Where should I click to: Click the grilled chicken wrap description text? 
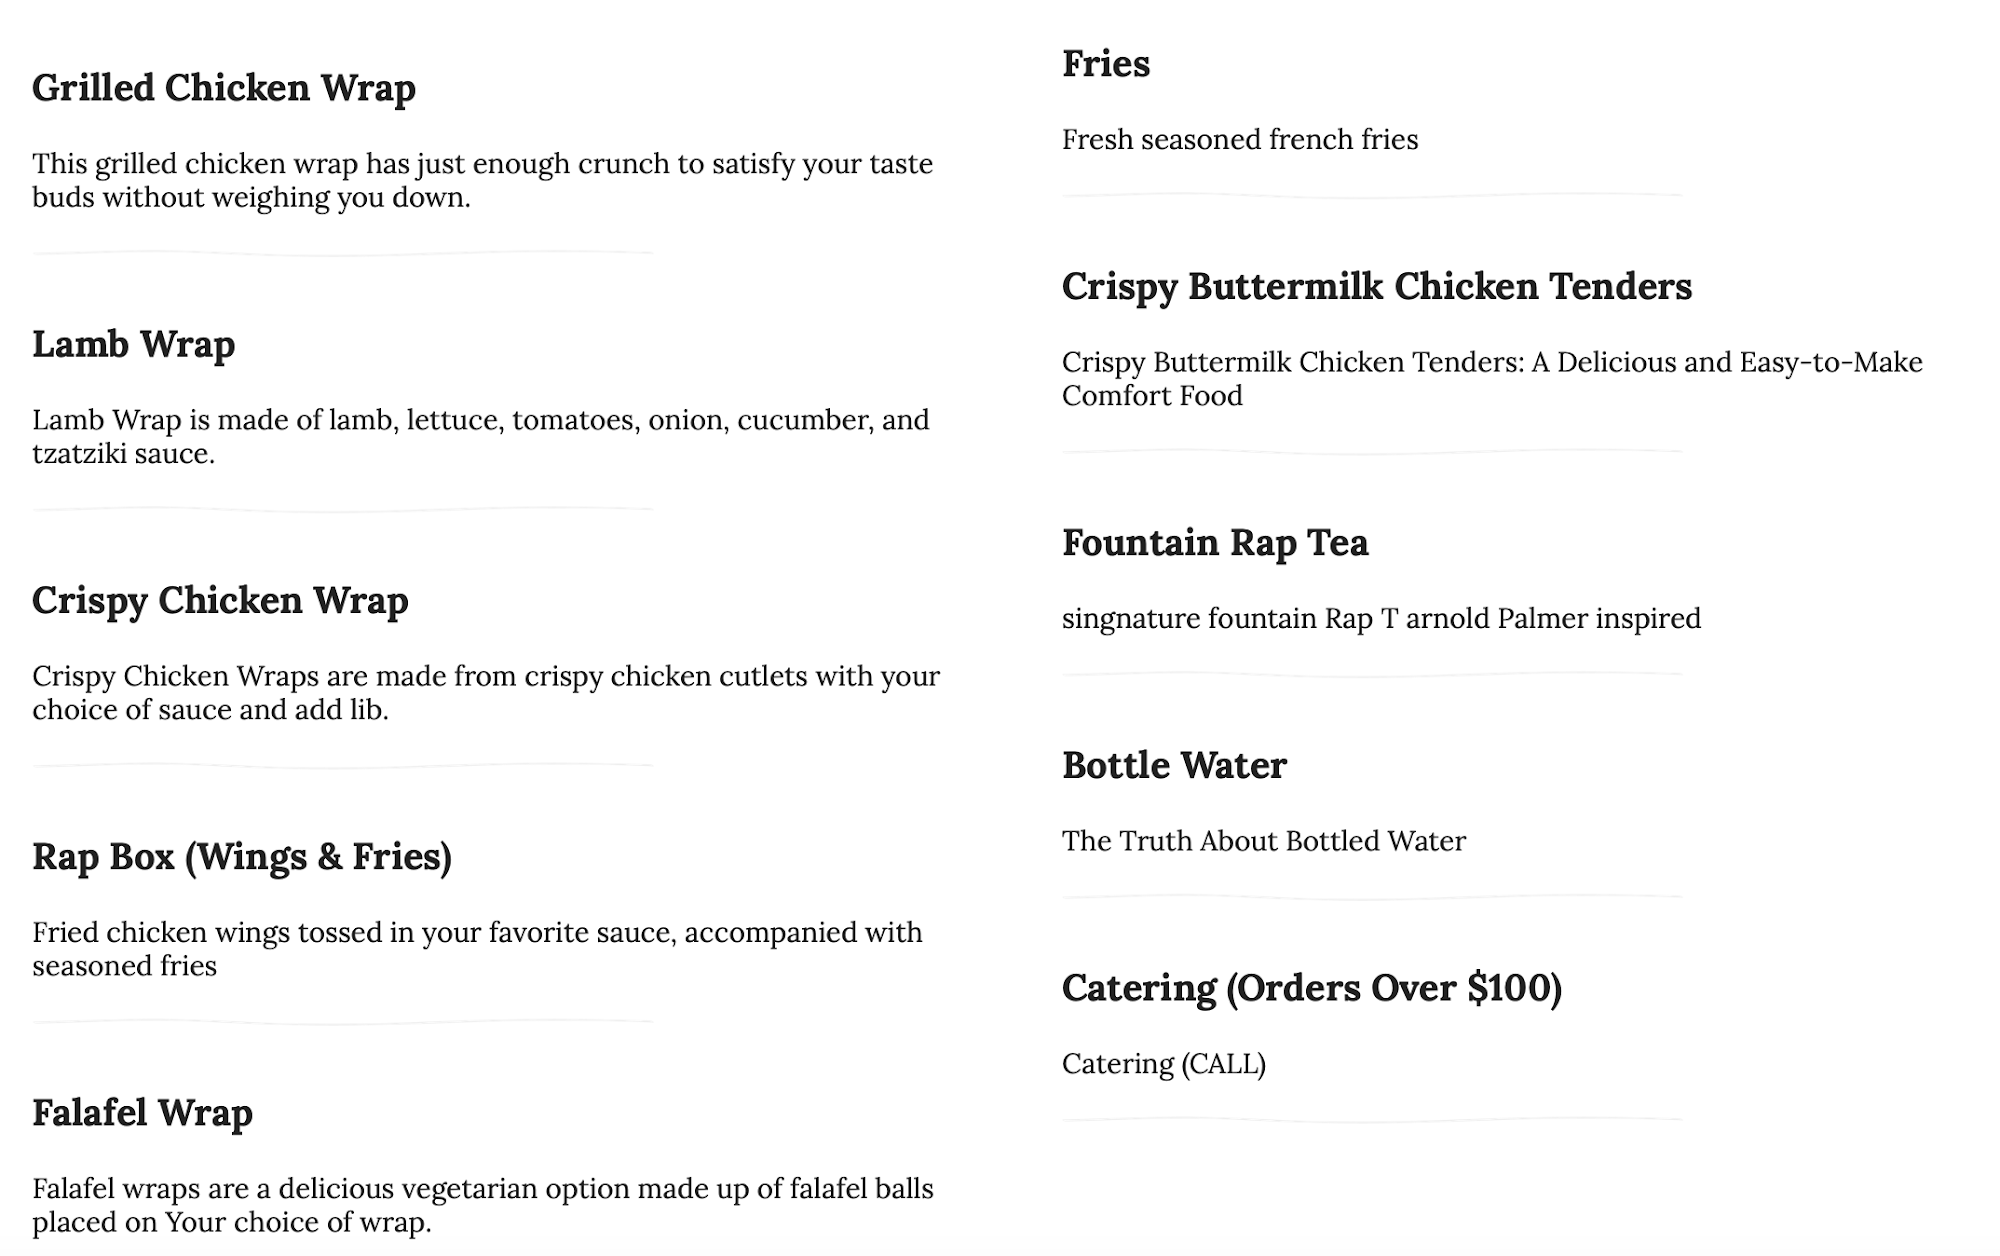pos(482,180)
